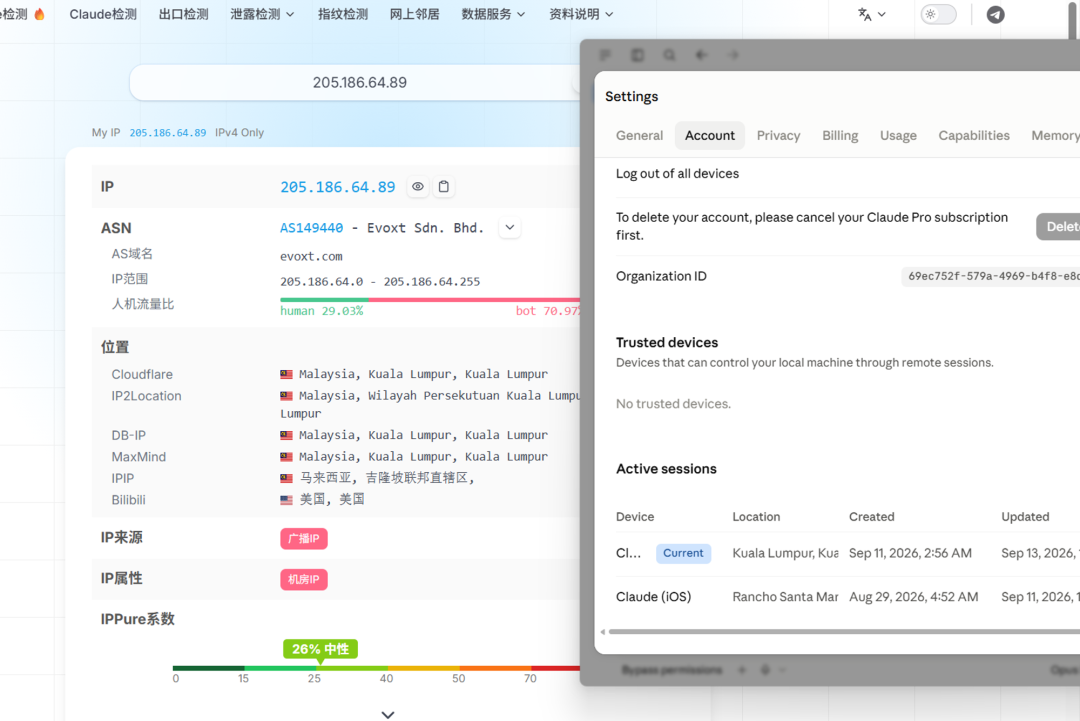Switch to the General settings tab
This screenshot has width=1080, height=721.
pos(639,136)
